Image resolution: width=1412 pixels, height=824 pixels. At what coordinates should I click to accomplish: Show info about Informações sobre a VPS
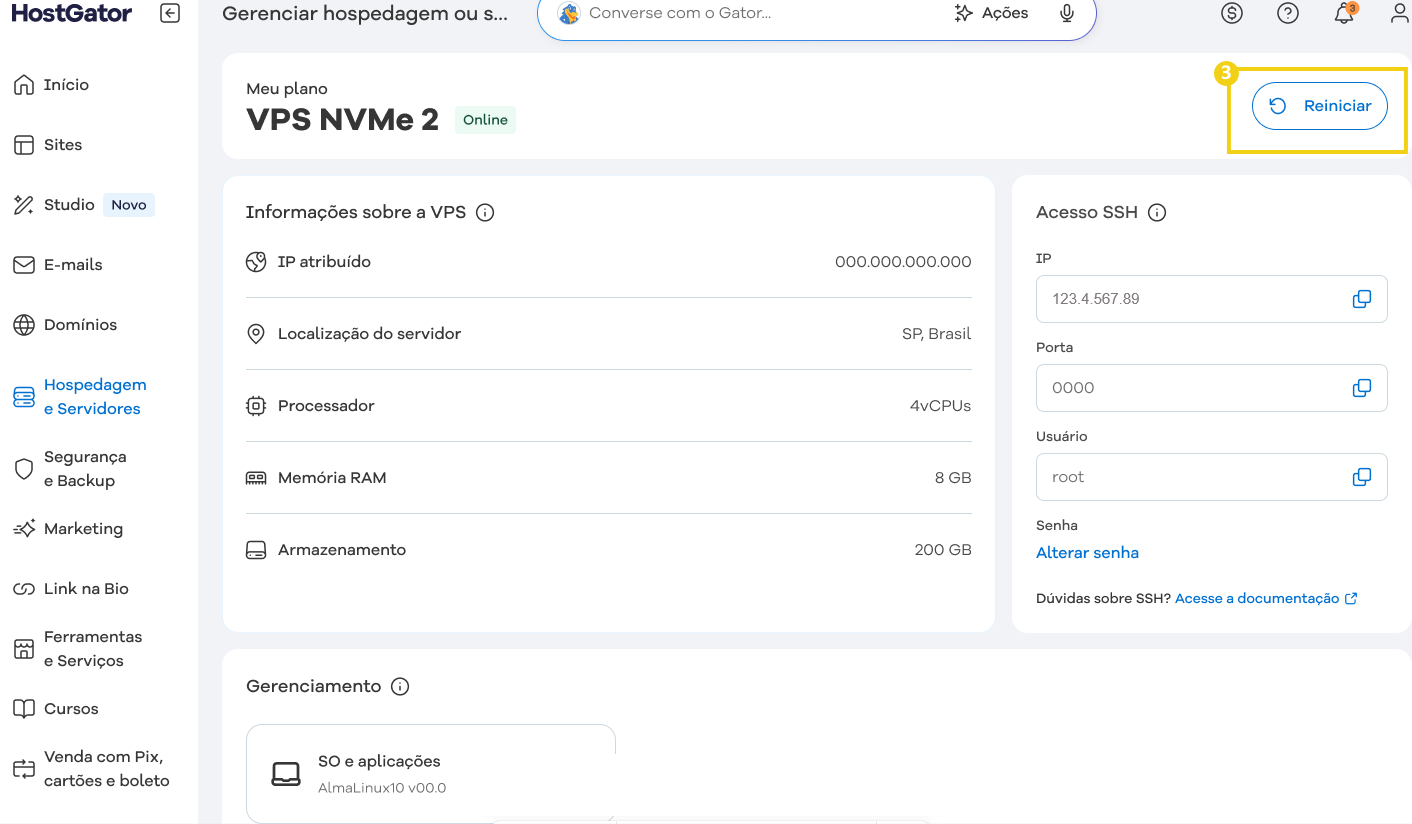coord(486,212)
